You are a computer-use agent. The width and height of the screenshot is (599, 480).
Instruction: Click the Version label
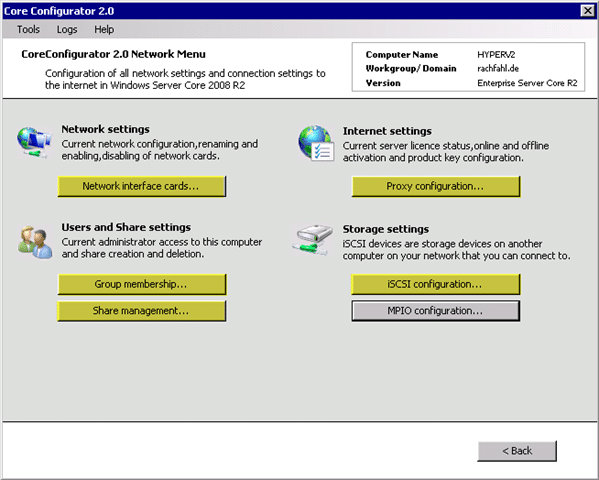(383, 83)
